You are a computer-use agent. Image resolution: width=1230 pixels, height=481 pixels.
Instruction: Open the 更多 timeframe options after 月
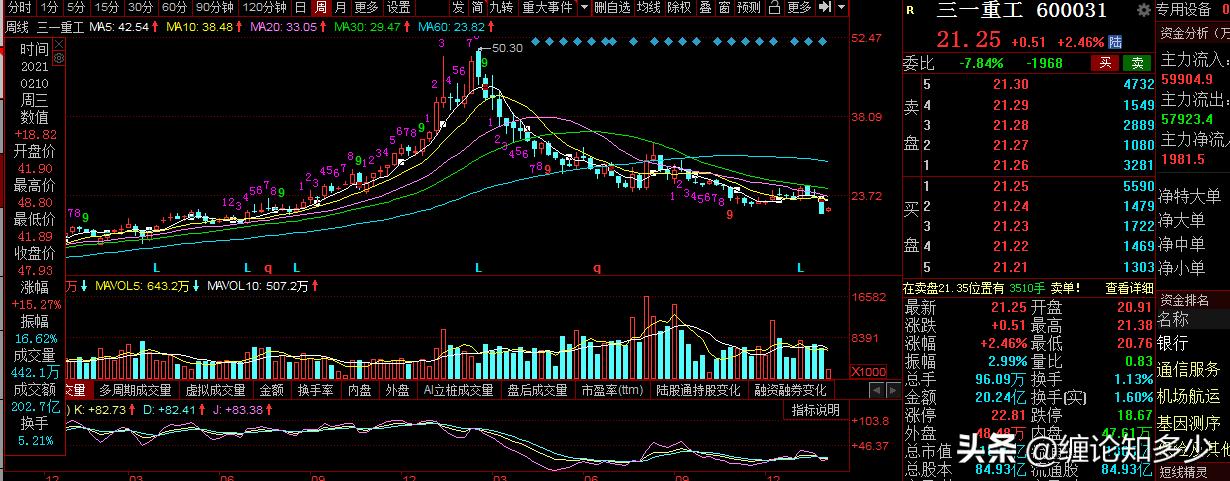coord(365,8)
